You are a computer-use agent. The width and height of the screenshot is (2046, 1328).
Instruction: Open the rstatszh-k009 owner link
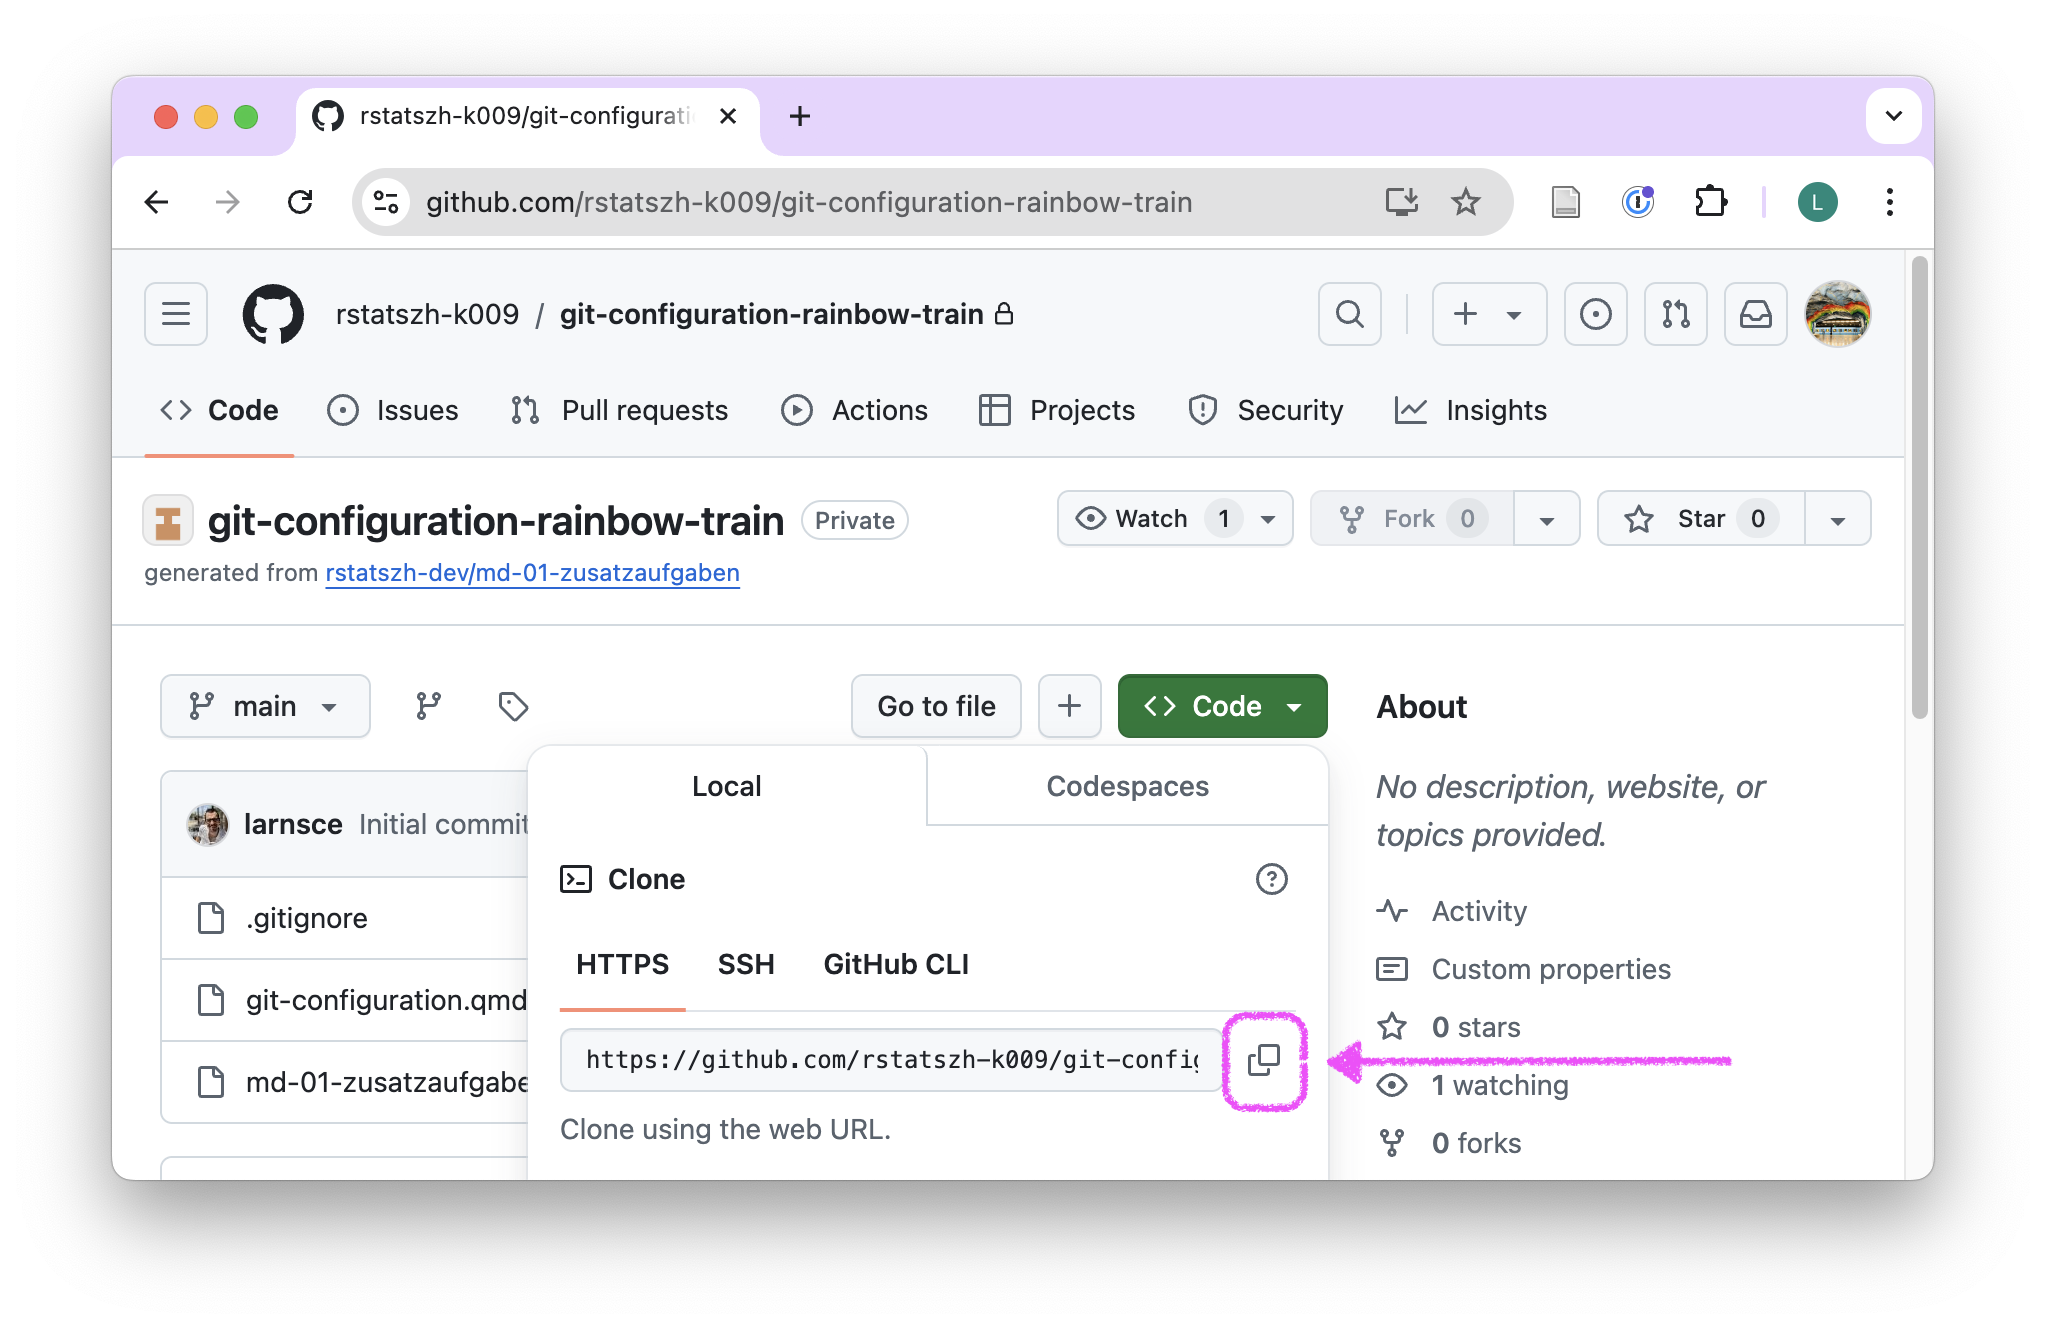tap(427, 314)
